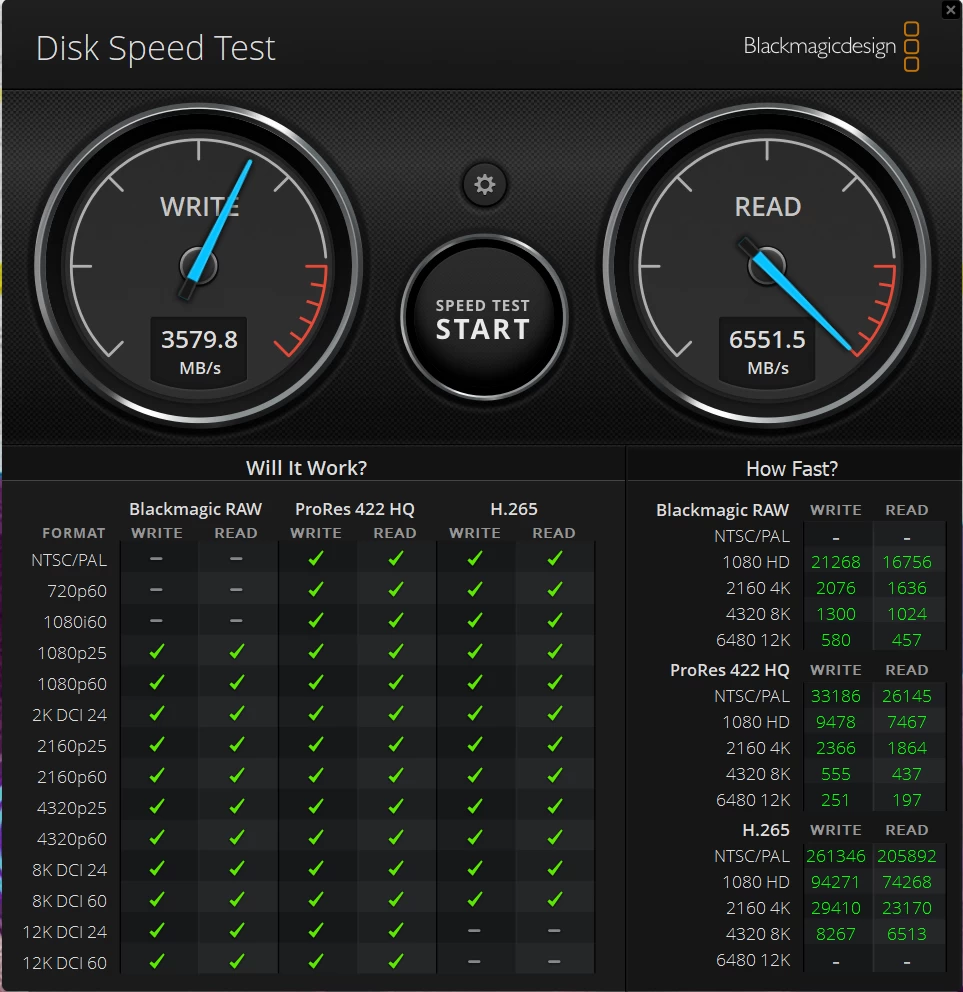This screenshot has height=992, width=963.
Task: Click the ProRes 422 HQ read checkmark for 12K DCI 60
Action: click(x=395, y=962)
